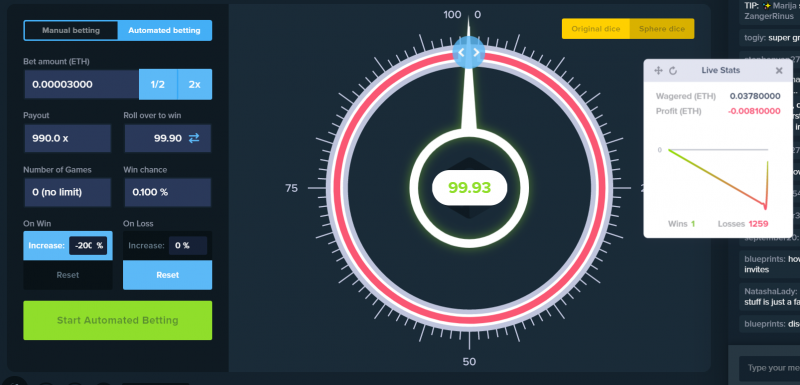Select the On Win Reset option
This screenshot has width=800, height=385.
pos(68,275)
